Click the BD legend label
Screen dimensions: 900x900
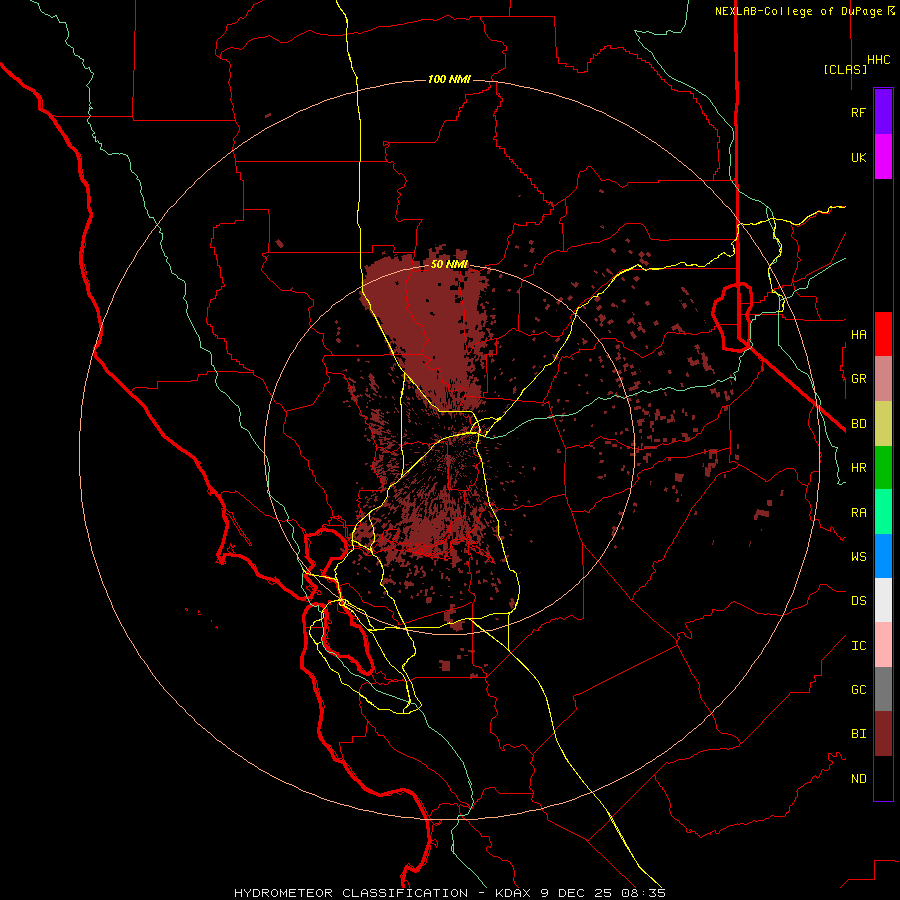click(858, 424)
